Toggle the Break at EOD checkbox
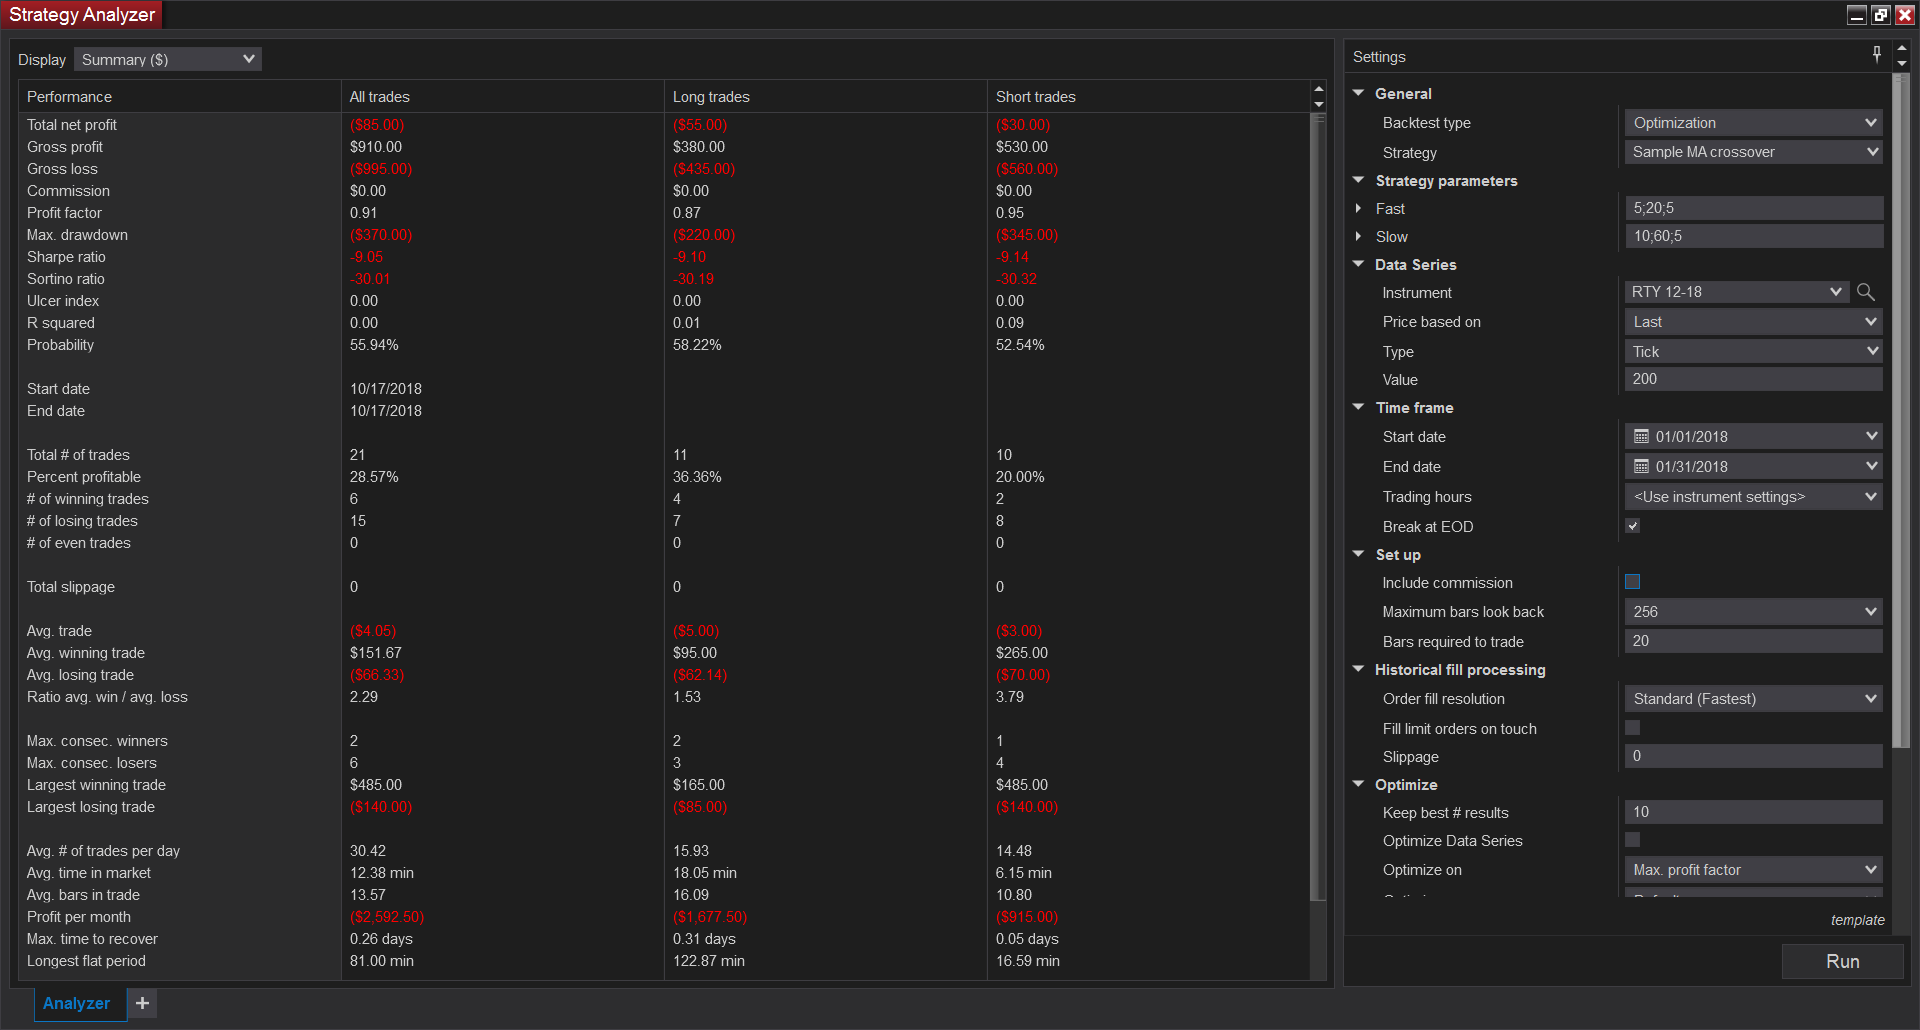Screen dimensions: 1920x1030 [x=1633, y=526]
